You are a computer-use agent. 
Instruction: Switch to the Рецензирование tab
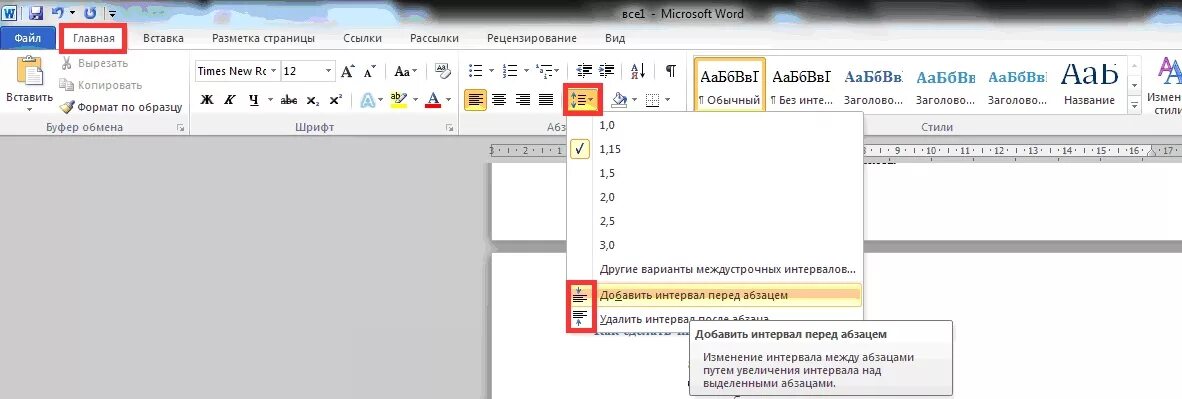coord(532,38)
